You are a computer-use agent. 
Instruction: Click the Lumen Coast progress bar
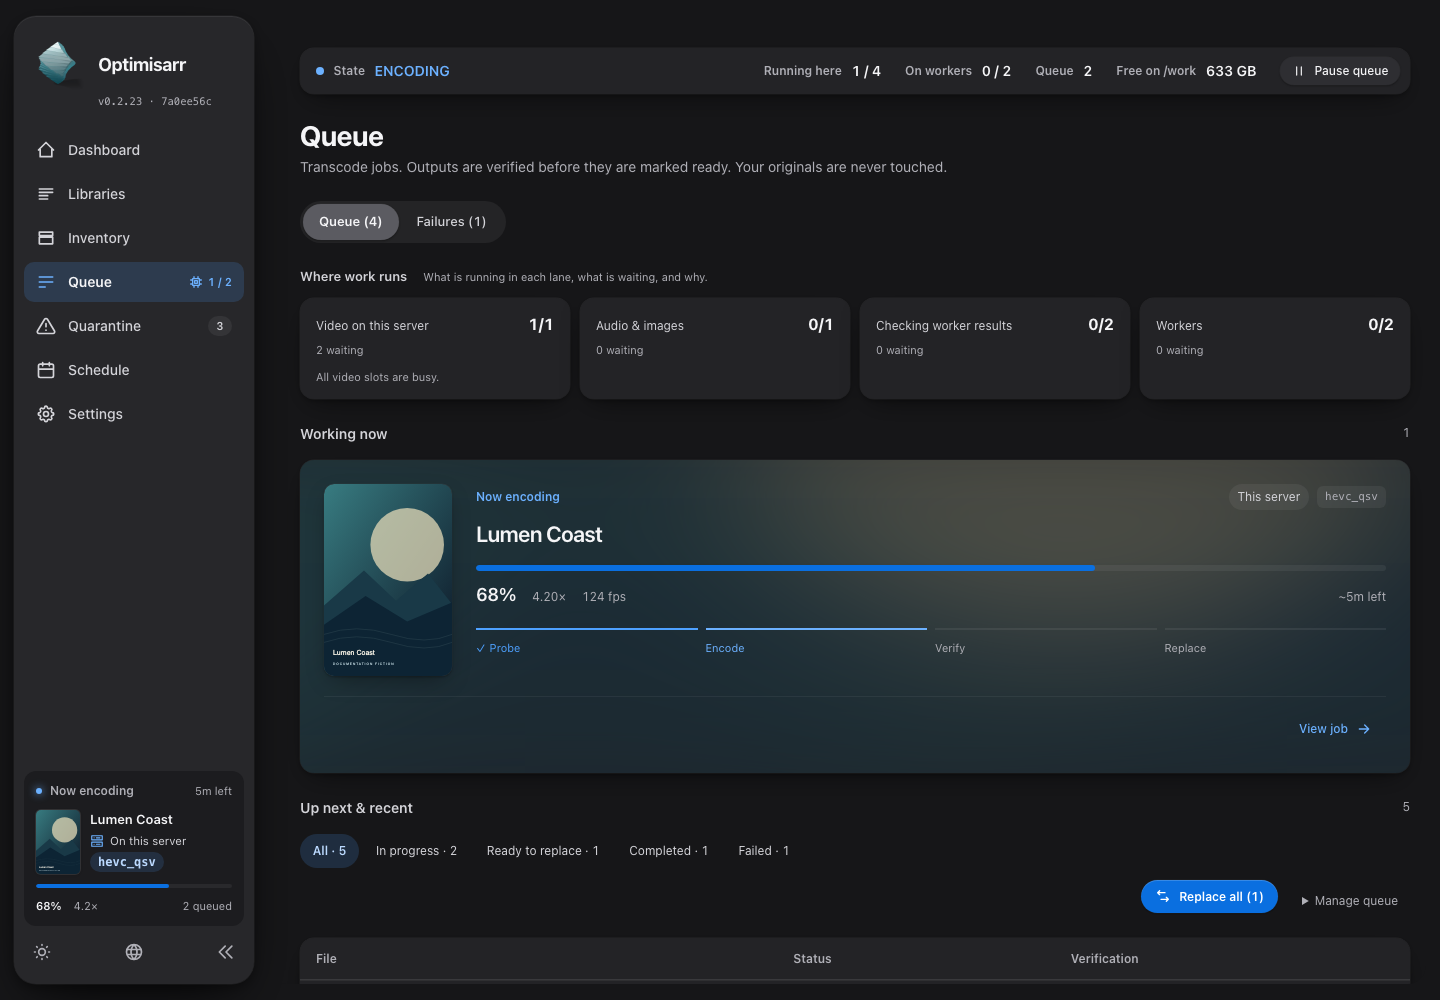click(931, 568)
